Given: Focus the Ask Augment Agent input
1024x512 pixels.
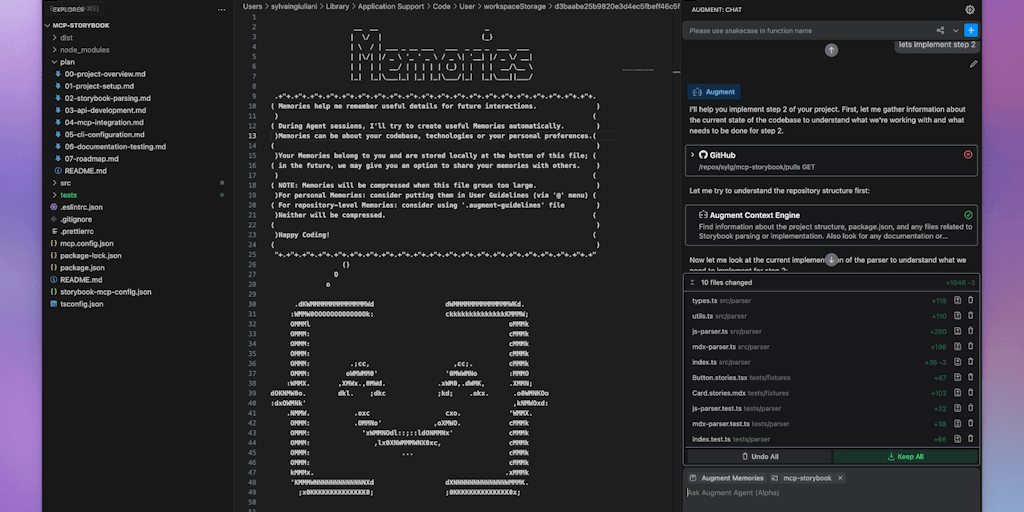Looking at the screenshot, I should pyautogui.click(x=831, y=493).
